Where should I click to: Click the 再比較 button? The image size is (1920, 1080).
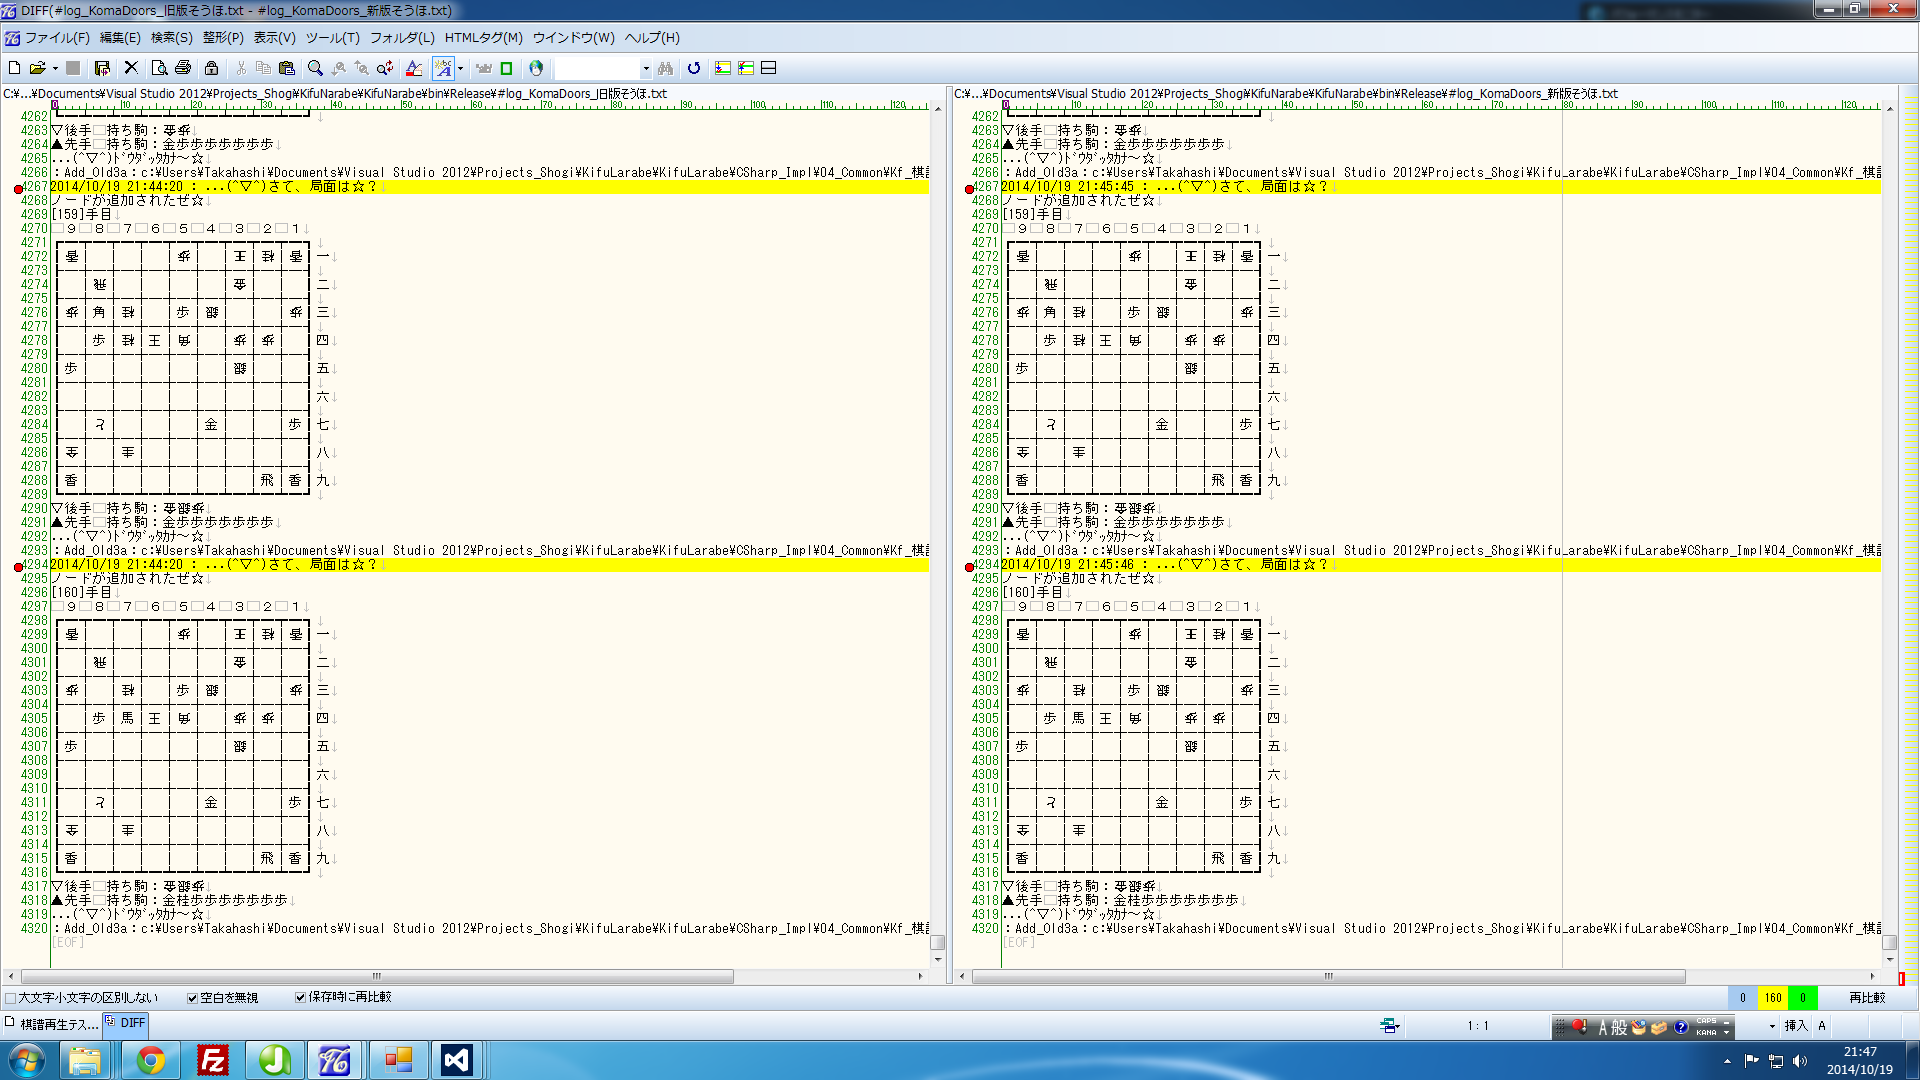point(1866,998)
